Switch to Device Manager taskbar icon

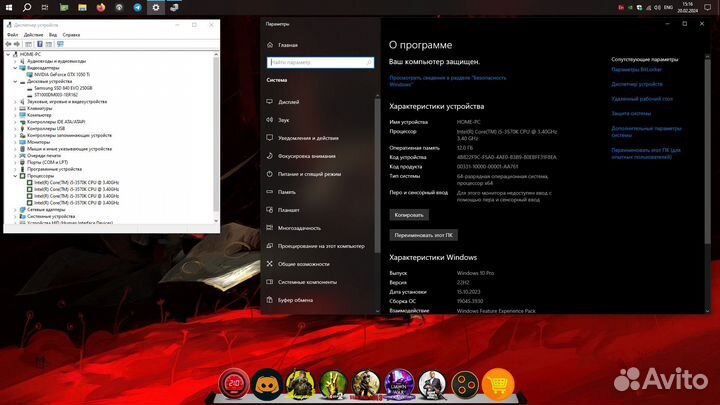[x=174, y=7]
